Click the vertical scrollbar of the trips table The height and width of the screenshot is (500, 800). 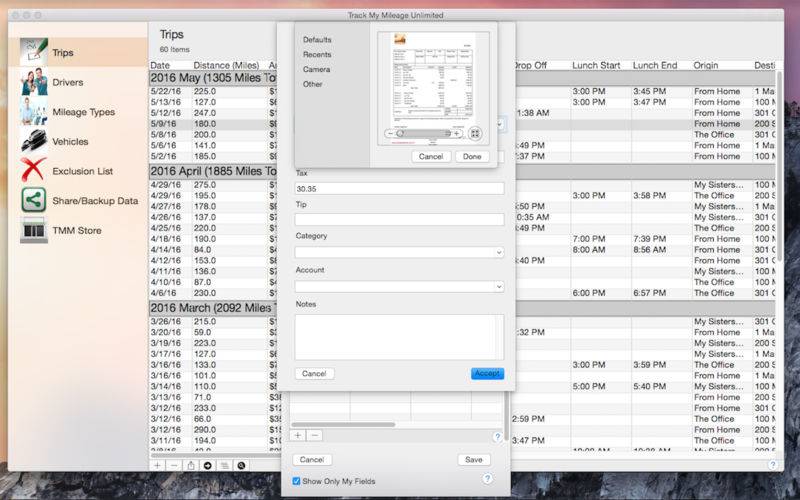779,166
